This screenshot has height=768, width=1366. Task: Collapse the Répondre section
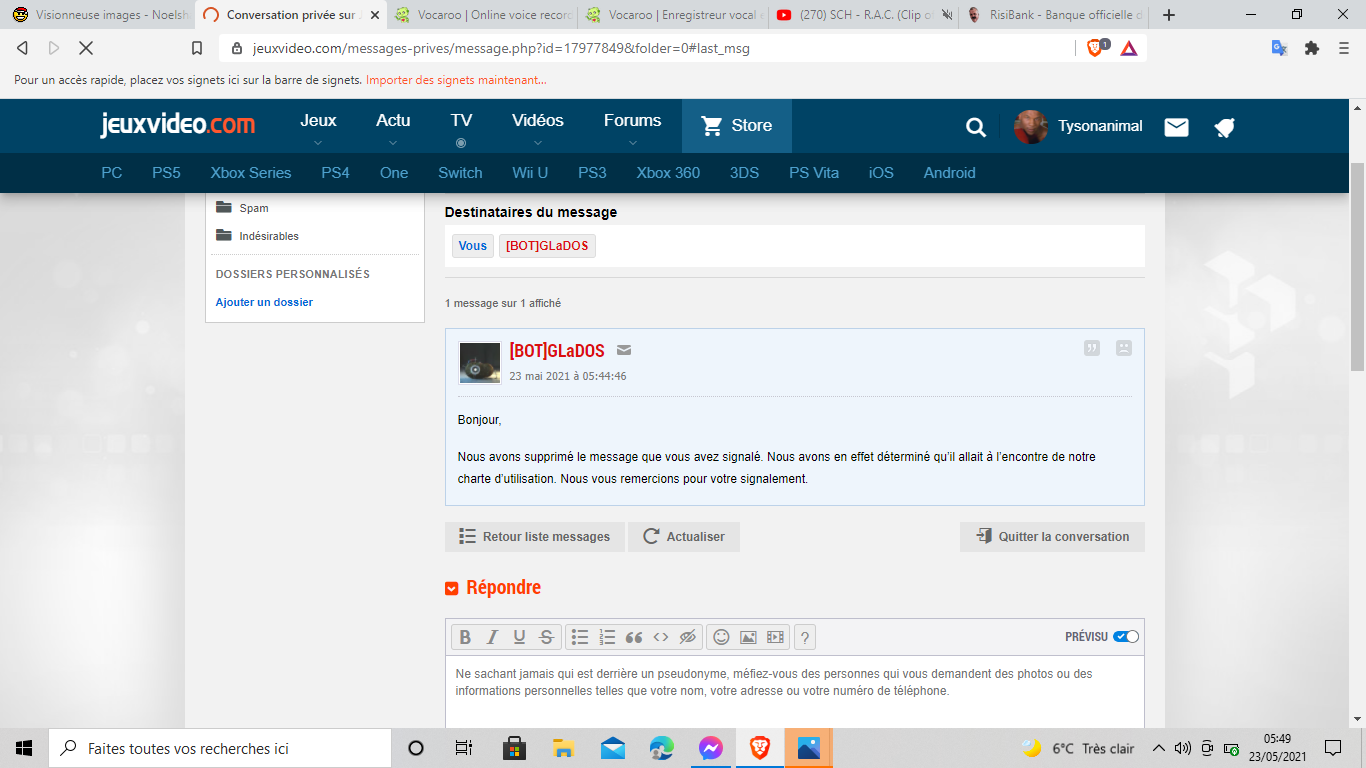(x=452, y=589)
